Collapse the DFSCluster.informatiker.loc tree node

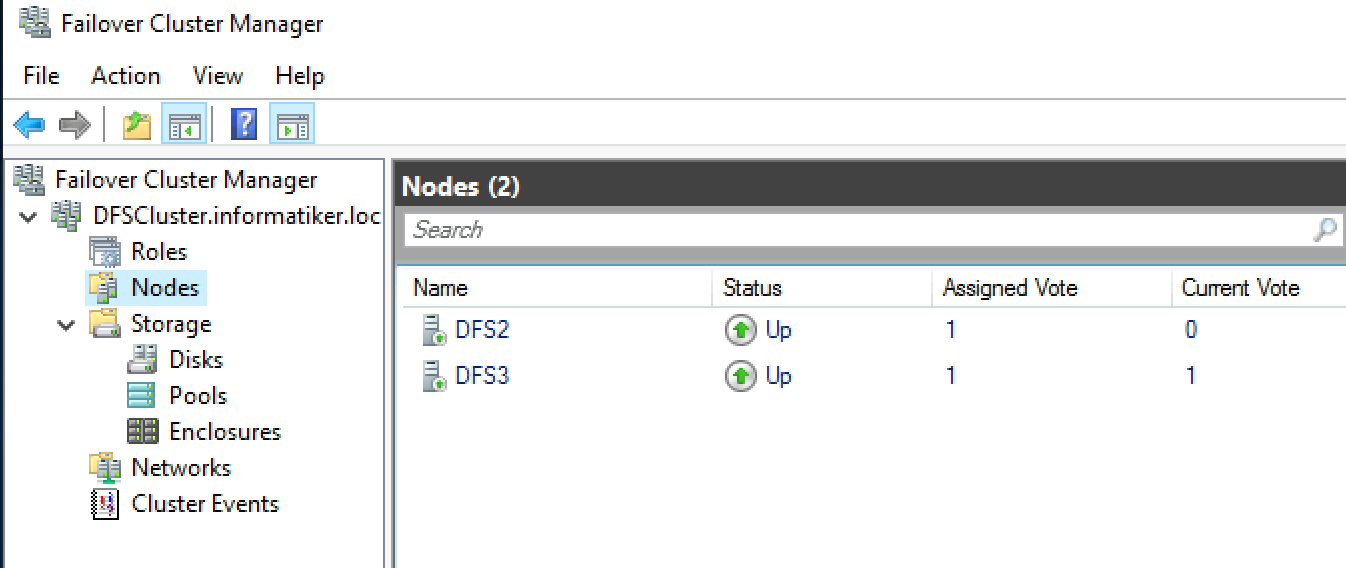(29, 215)
